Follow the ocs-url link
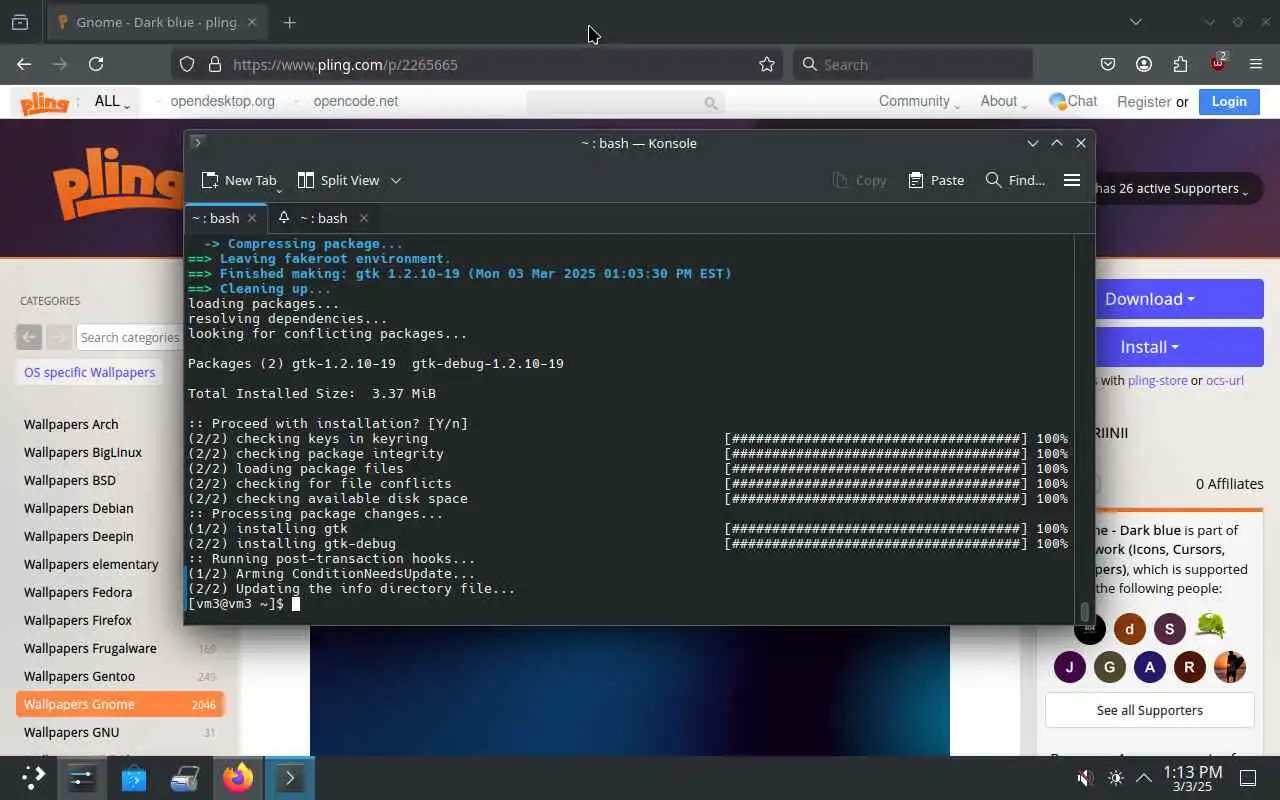The height and width of the screenshot is (800, 1280). tap(1225, 380)
